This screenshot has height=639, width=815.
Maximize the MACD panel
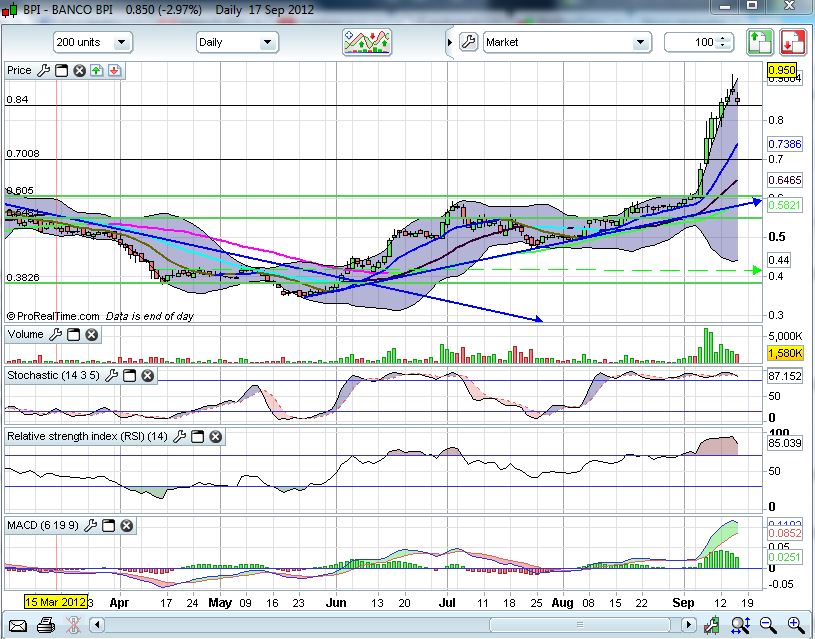click(x=108, y=526)
